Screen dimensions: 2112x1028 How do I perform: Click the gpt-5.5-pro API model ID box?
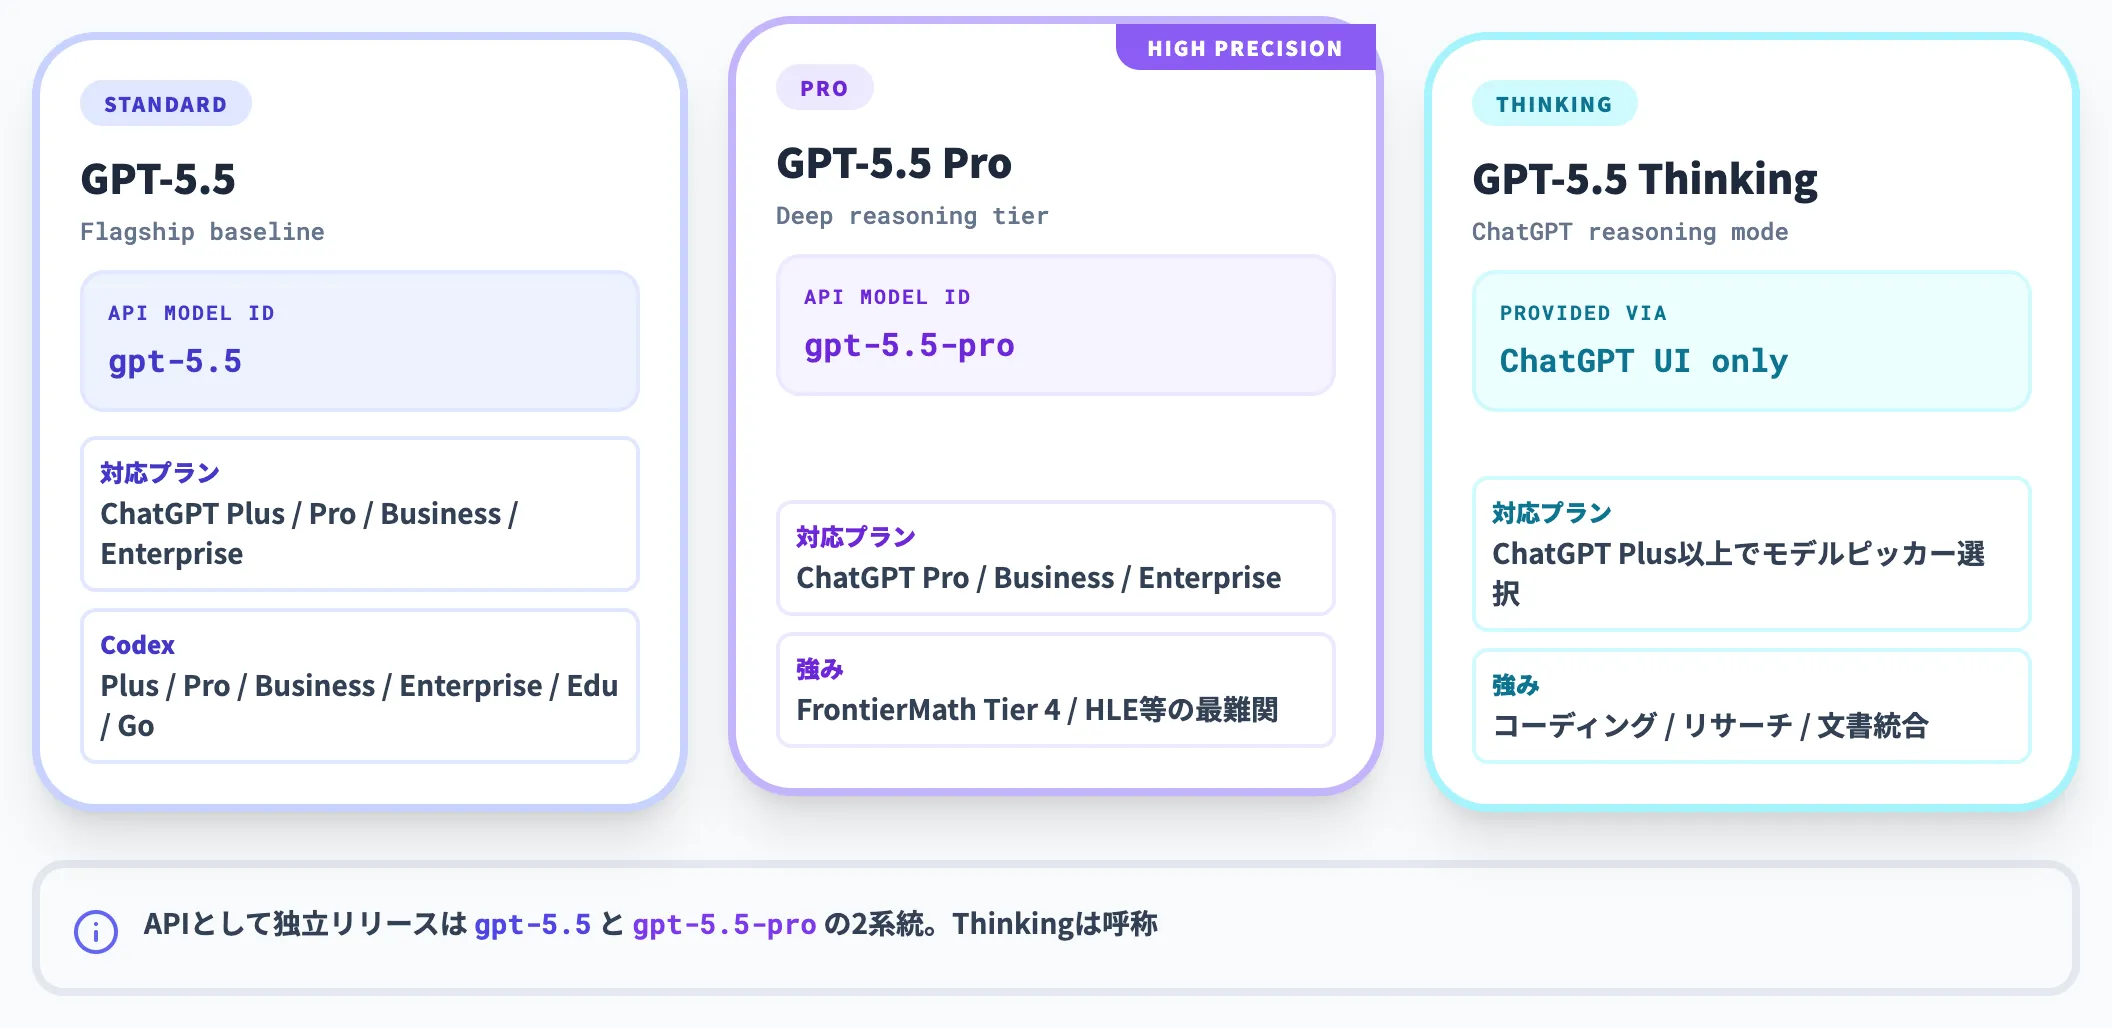(x=1055, y=325)
